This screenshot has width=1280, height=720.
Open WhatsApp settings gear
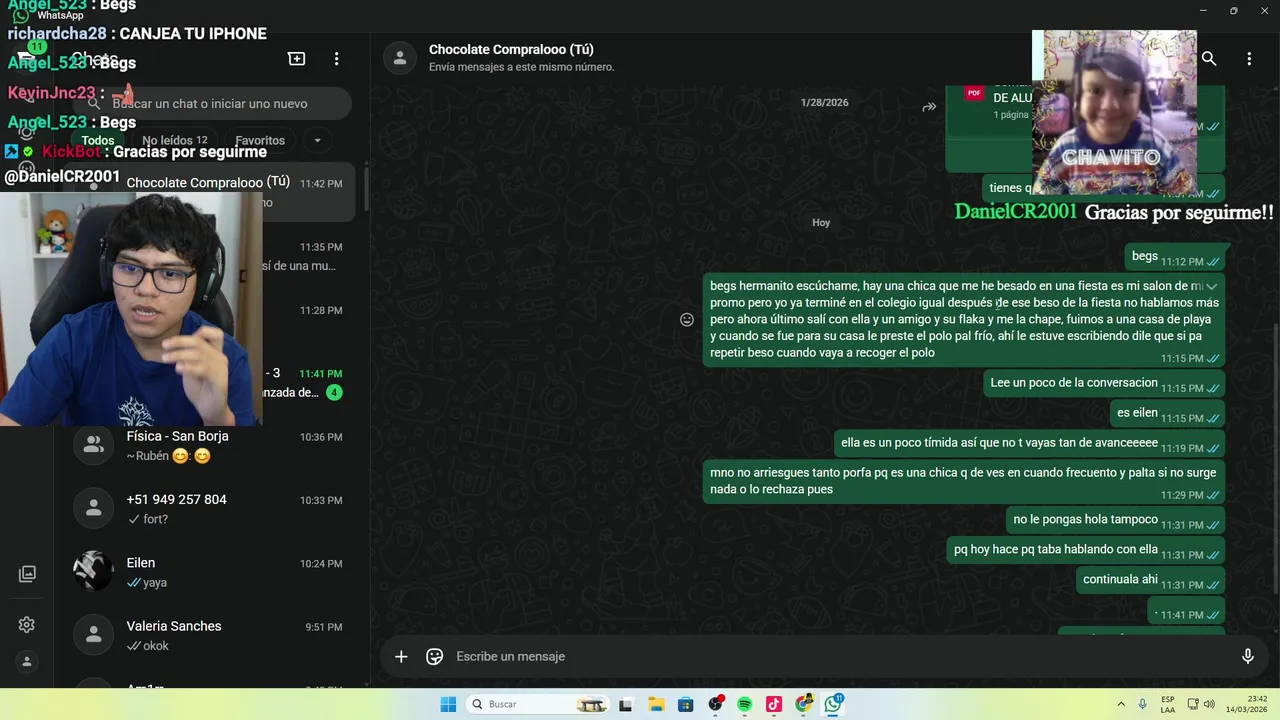[x=27, y=625]
